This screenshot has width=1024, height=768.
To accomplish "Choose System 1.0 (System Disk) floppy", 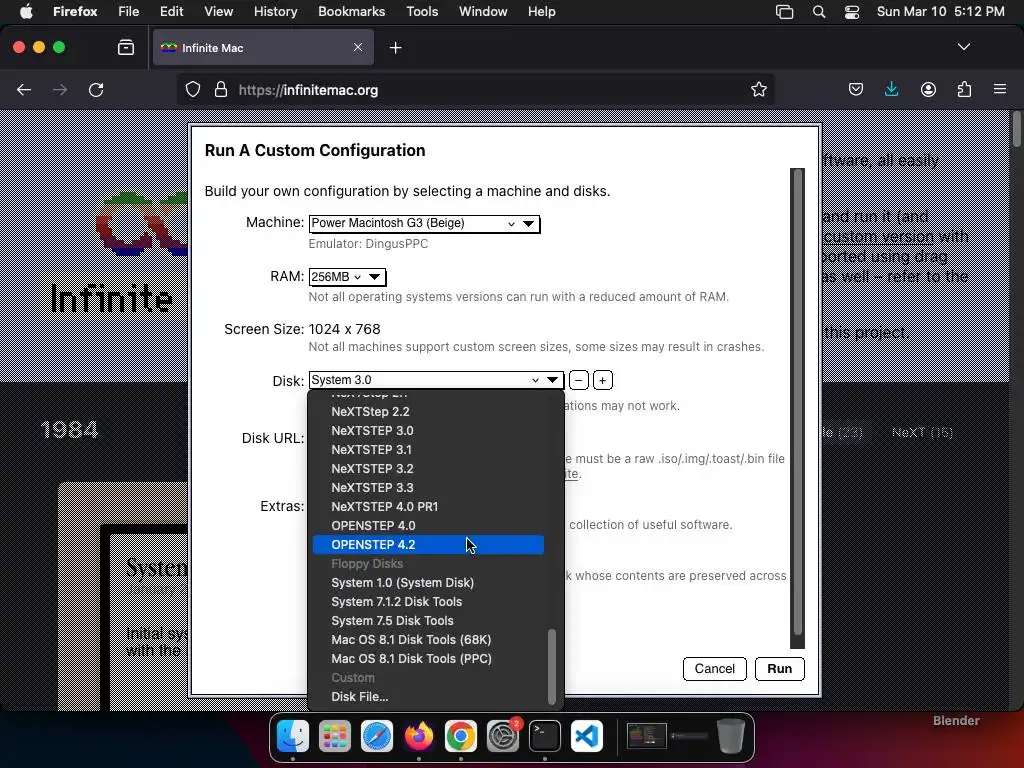I will [x=428, y=583].
